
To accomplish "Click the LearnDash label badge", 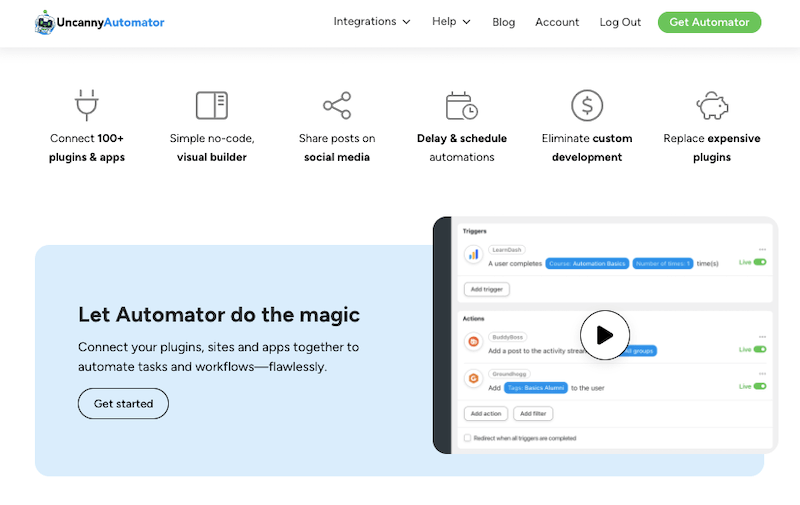I will pyautogui.click(x=507, y=250).
